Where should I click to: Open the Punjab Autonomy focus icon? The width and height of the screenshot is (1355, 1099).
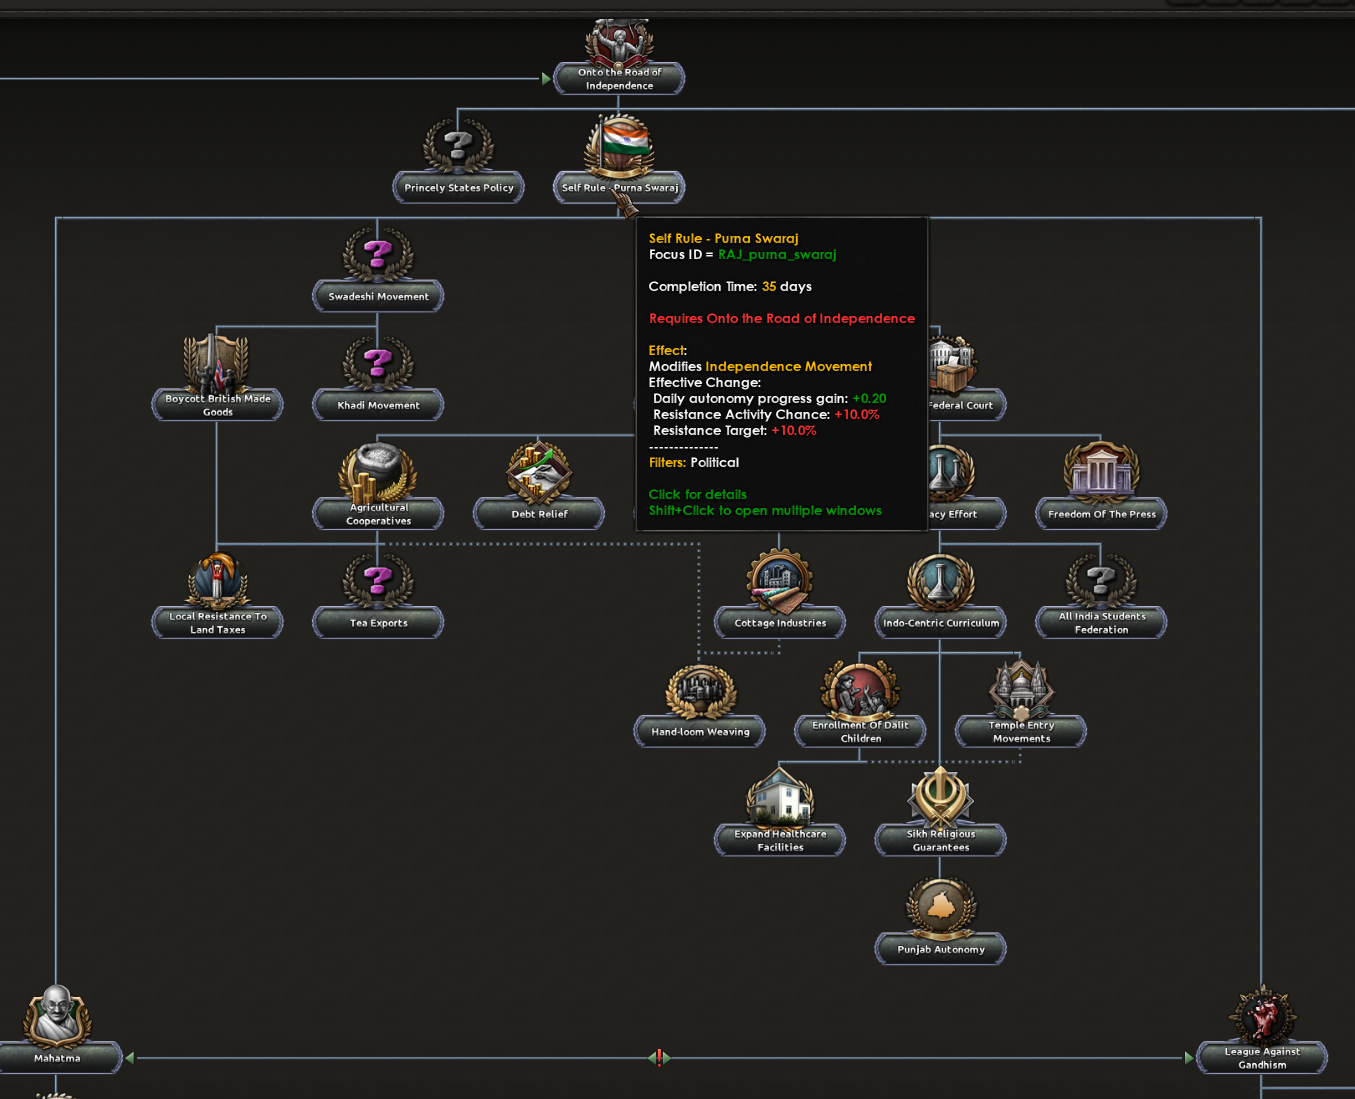pyautogui.click(x=940, y=906)
